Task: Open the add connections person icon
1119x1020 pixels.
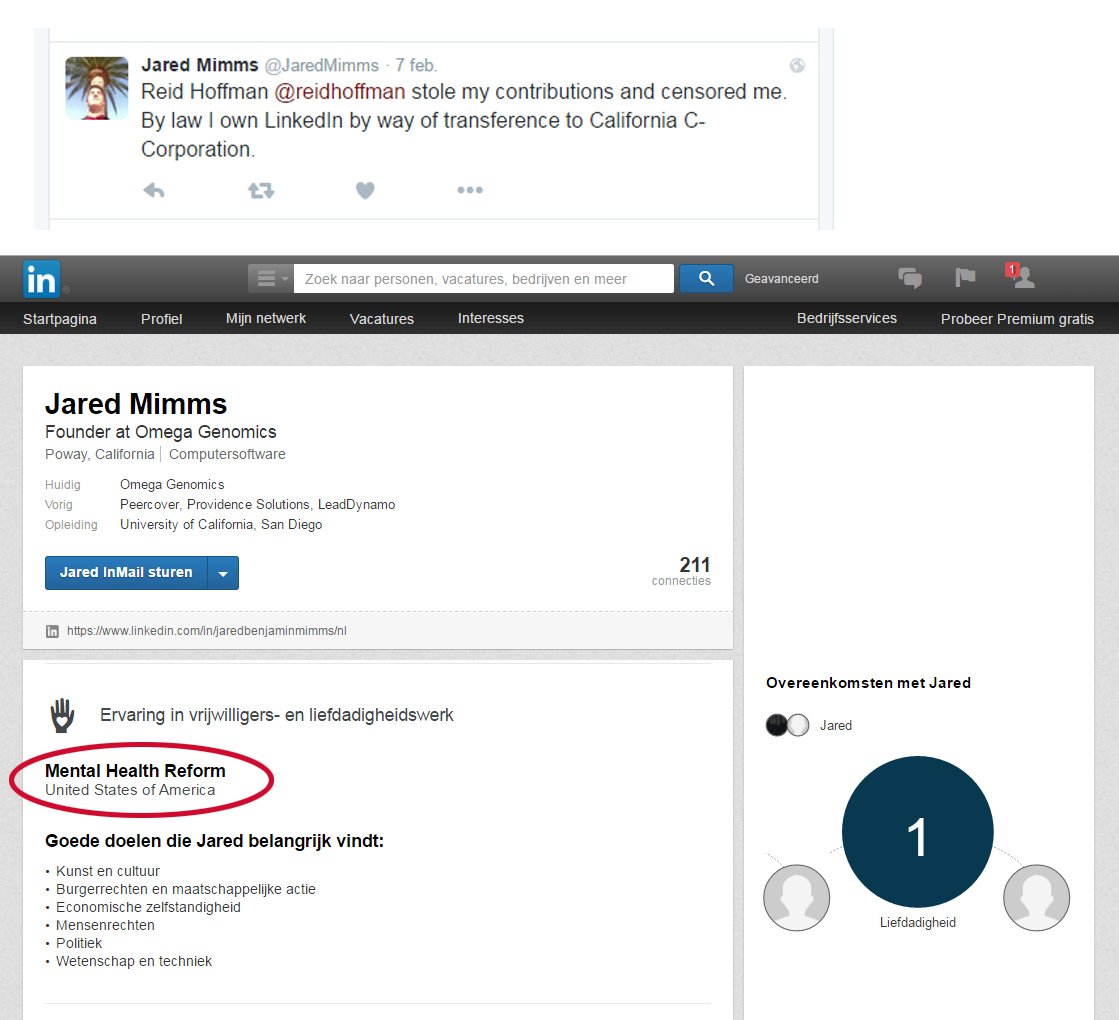Action: (1020, 276)
